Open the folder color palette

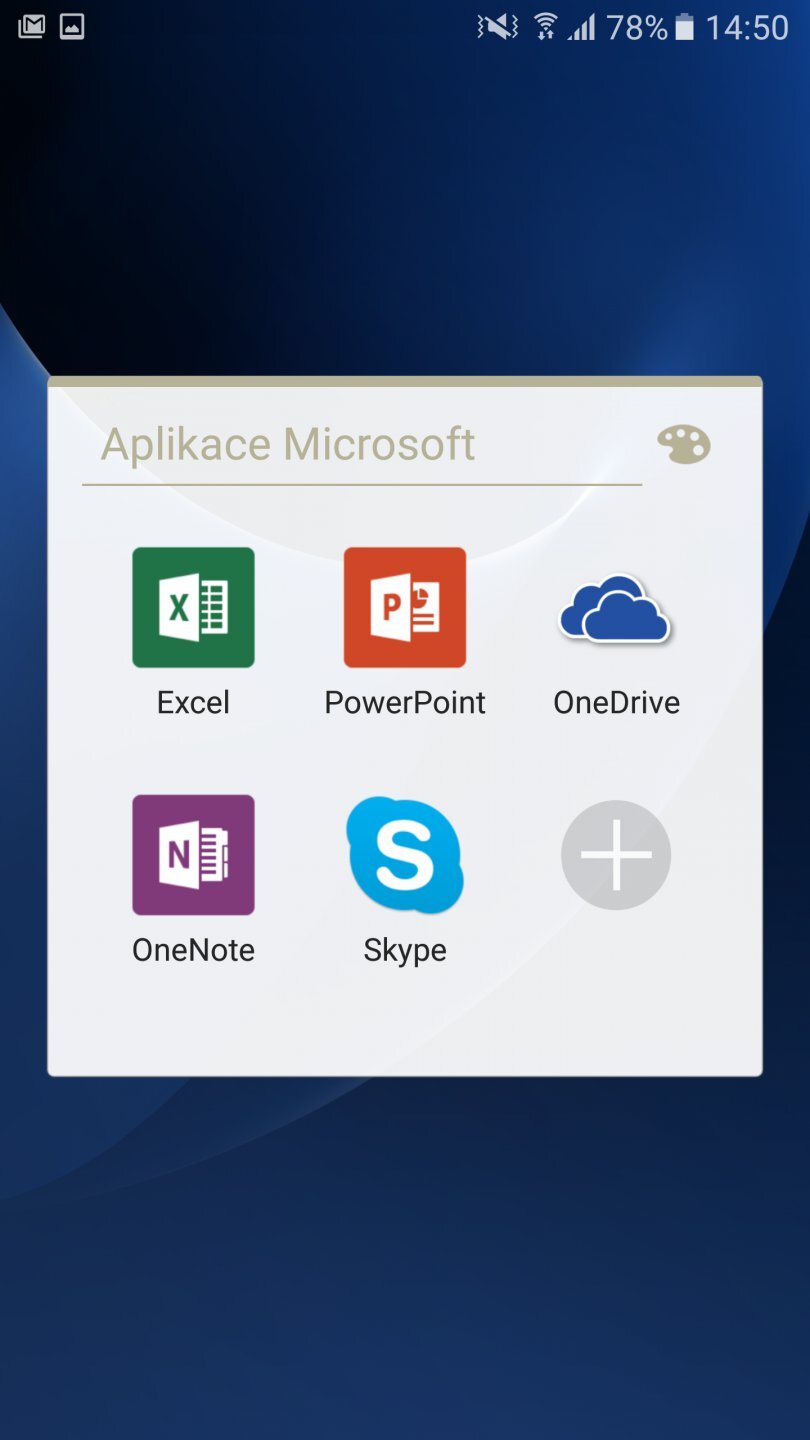684,444
